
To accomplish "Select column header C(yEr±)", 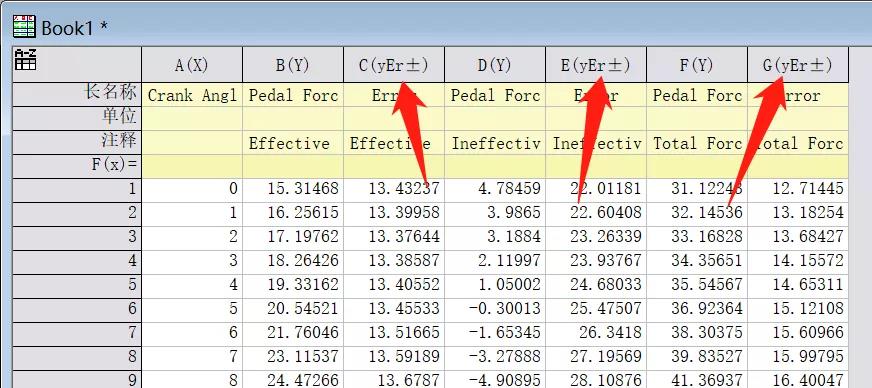I will click(394, 65).
